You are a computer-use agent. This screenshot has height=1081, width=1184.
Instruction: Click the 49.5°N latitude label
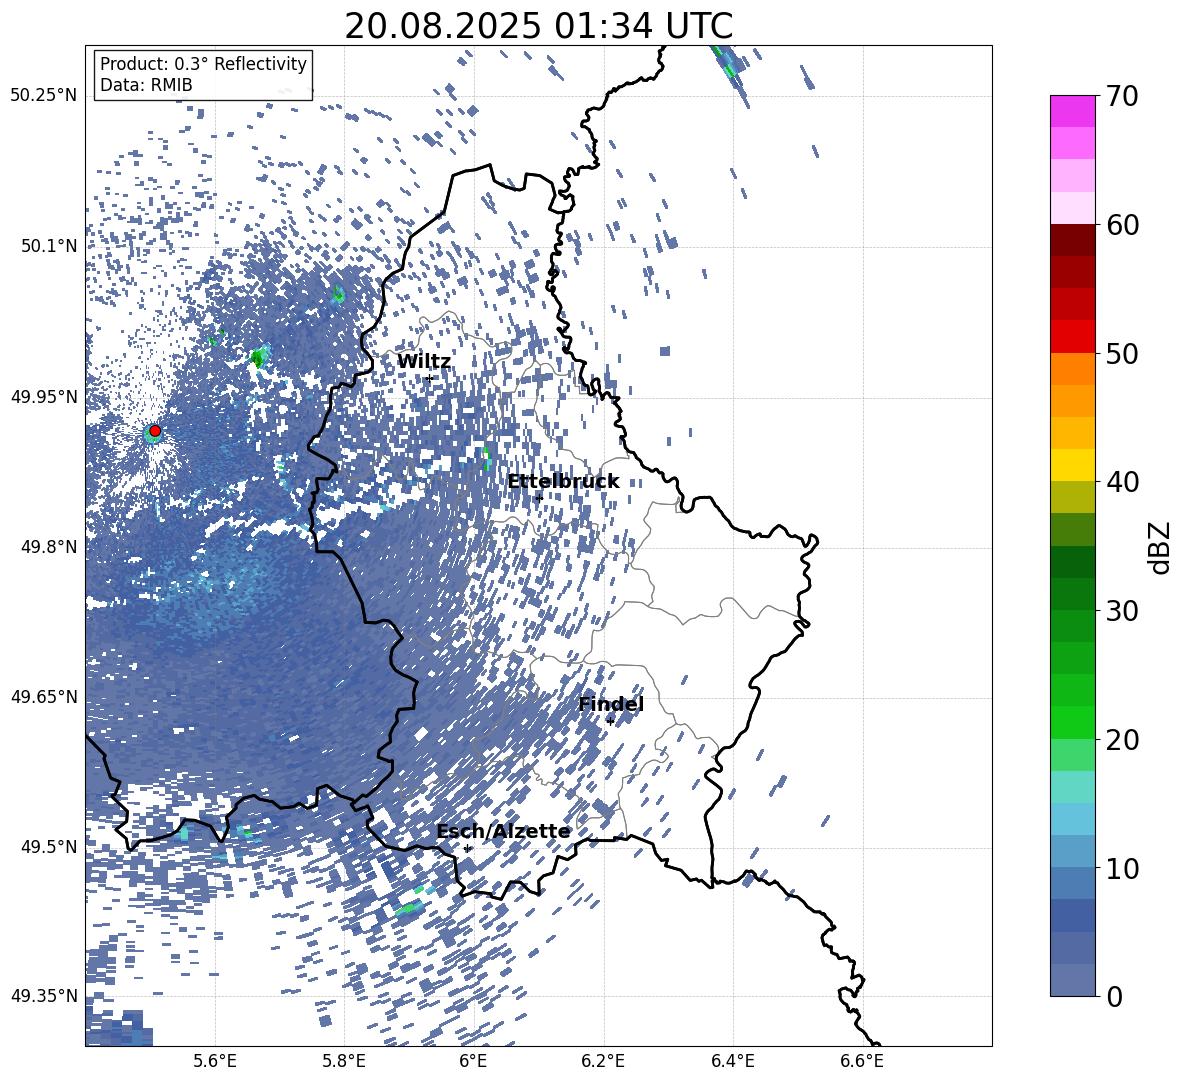48,847
